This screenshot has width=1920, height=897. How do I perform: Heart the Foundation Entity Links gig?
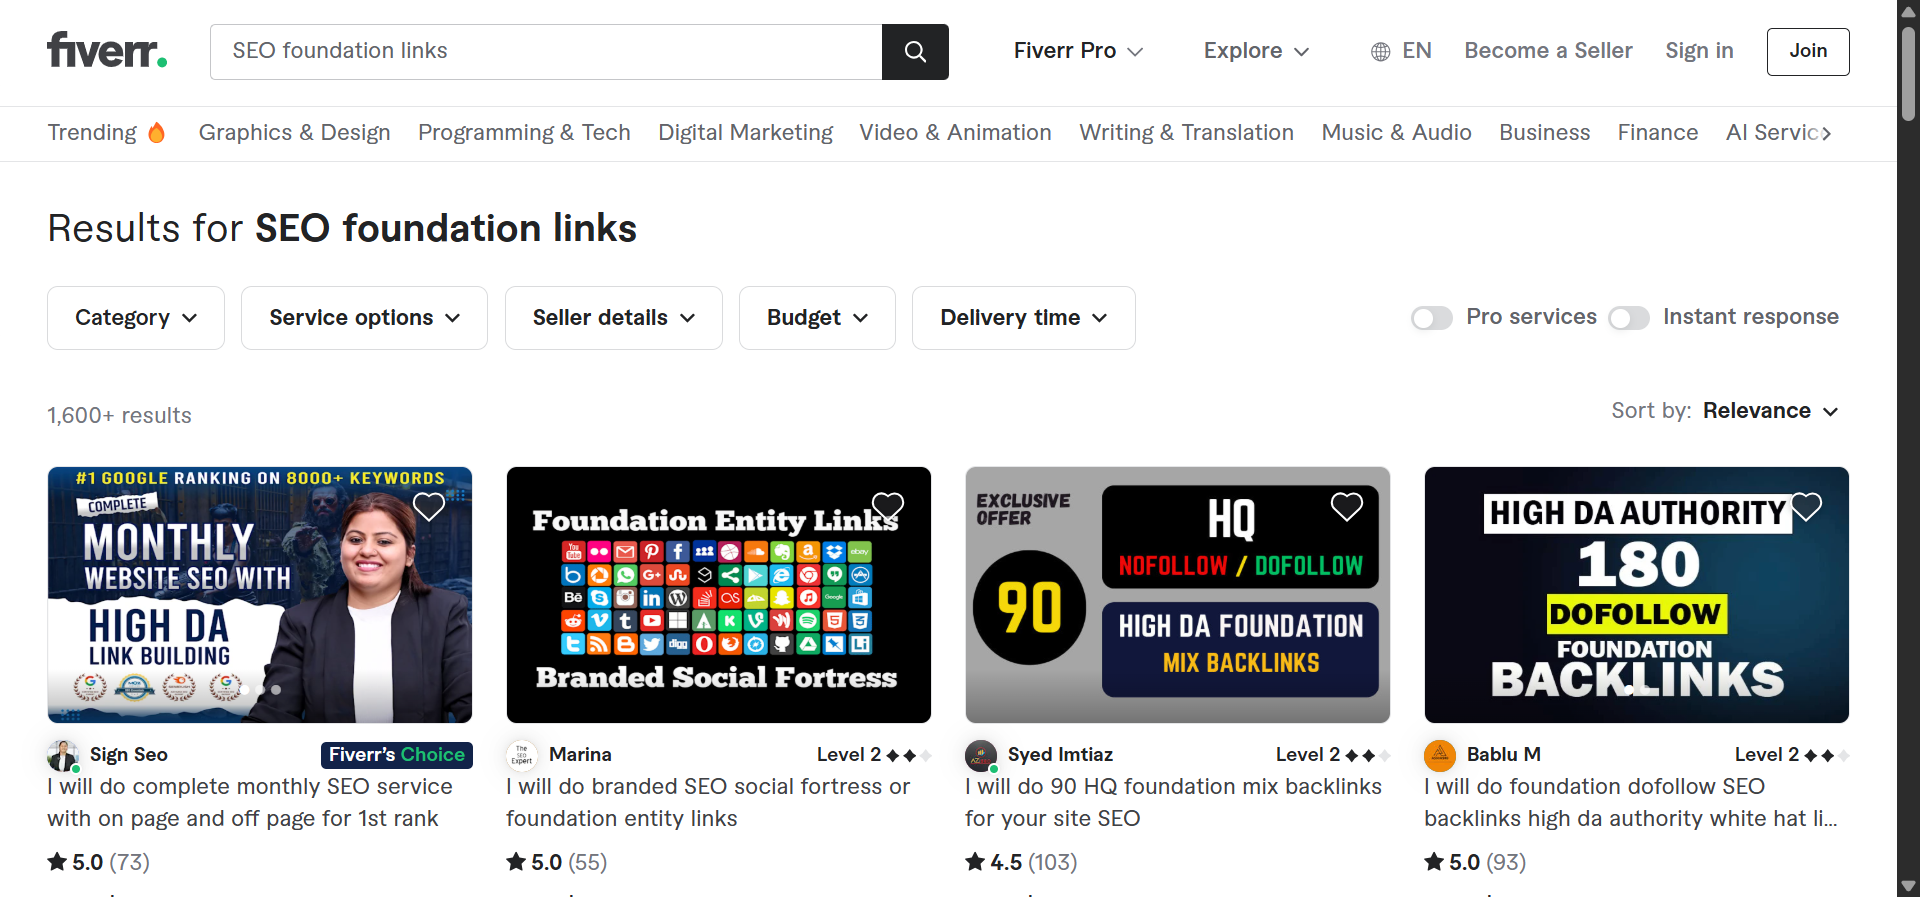[x=888, y=507]
